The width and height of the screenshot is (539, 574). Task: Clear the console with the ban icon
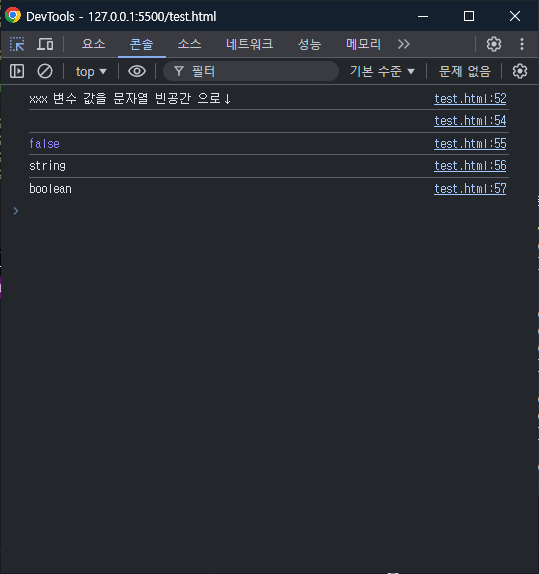45,71
